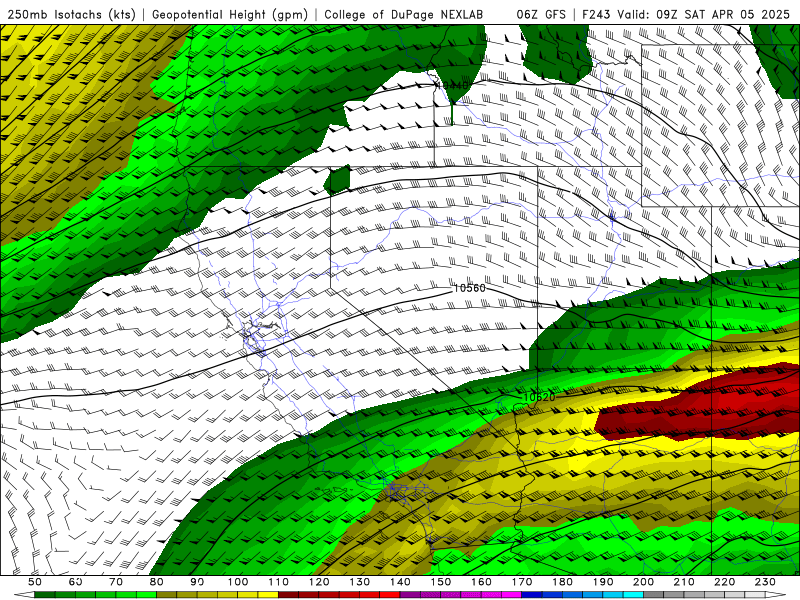
Task: Click the 10440 height contour label
Action: (453, 85)
